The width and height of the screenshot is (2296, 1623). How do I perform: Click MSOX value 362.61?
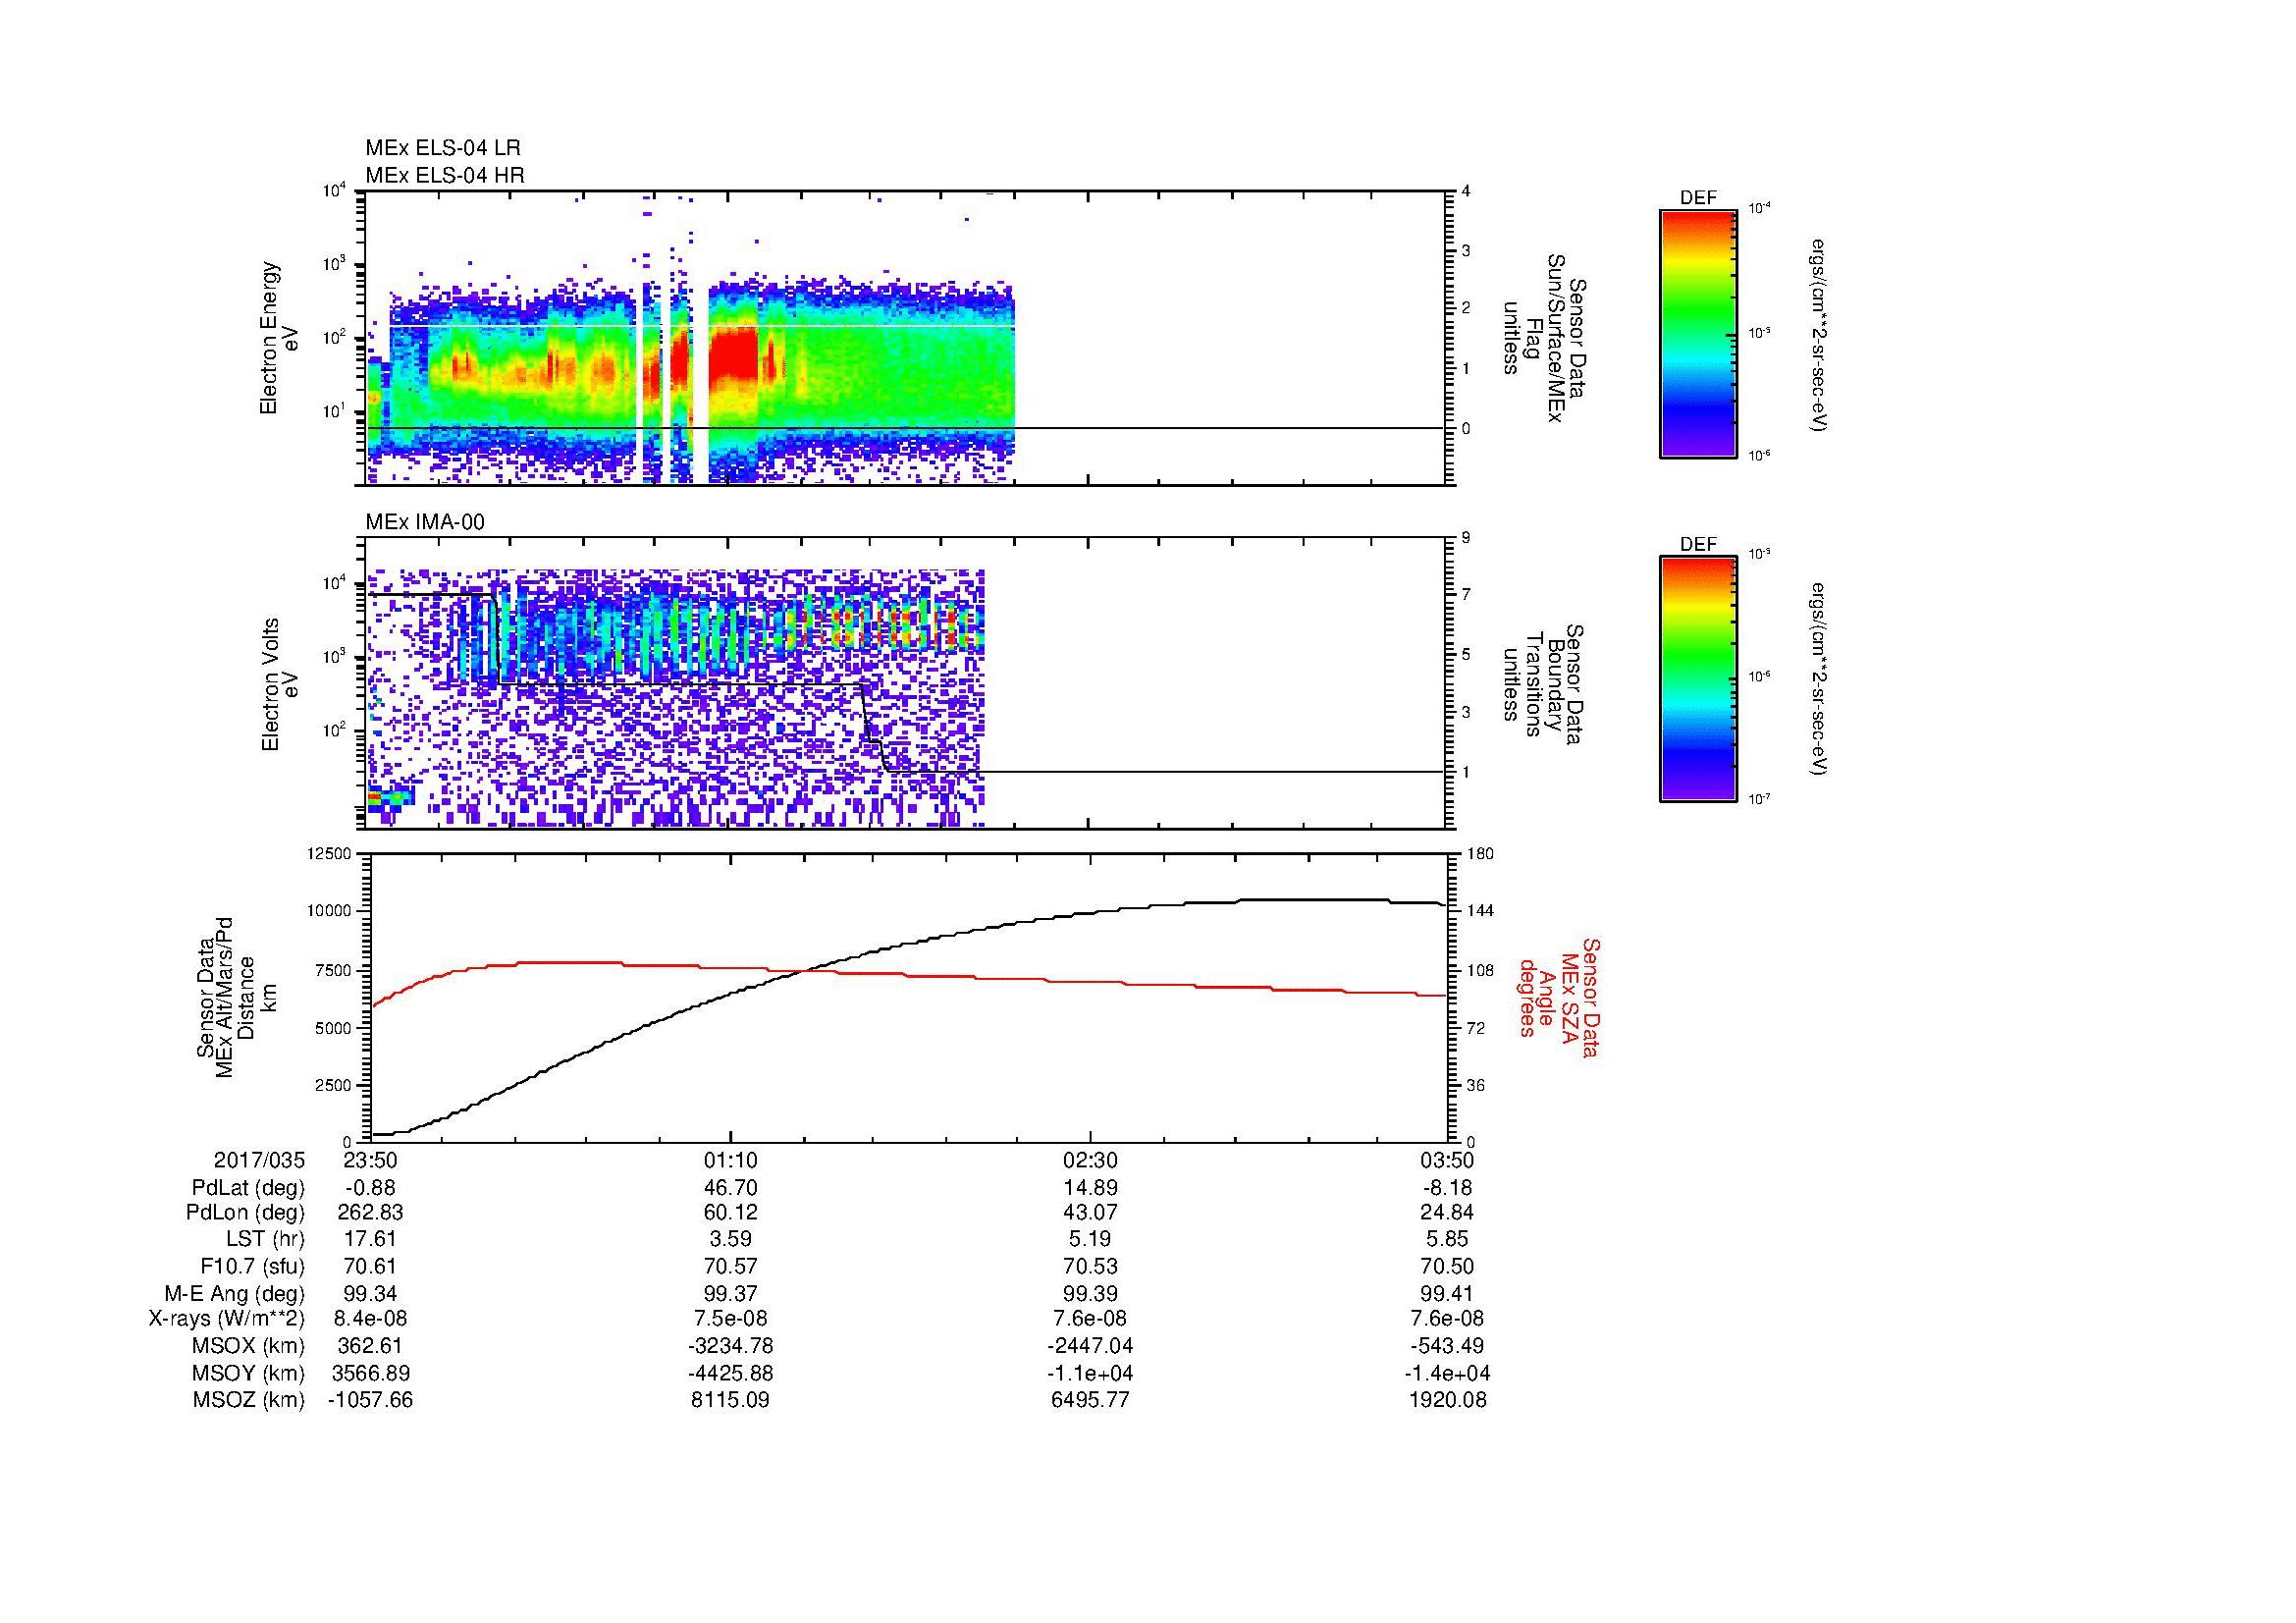tap(371, 1346)
